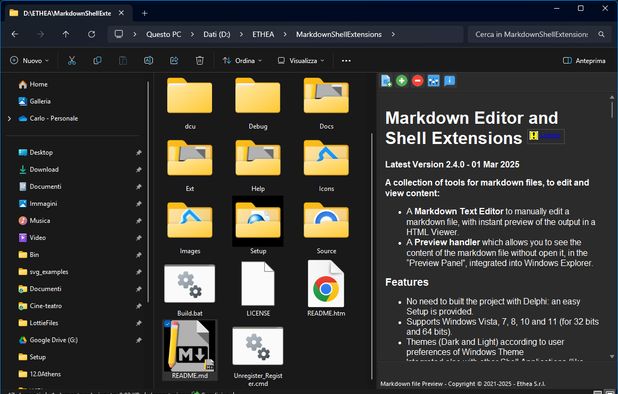The image size is (618, 394).
Task: Open preview settings blue grid icon
Action: tap(433, 81)
